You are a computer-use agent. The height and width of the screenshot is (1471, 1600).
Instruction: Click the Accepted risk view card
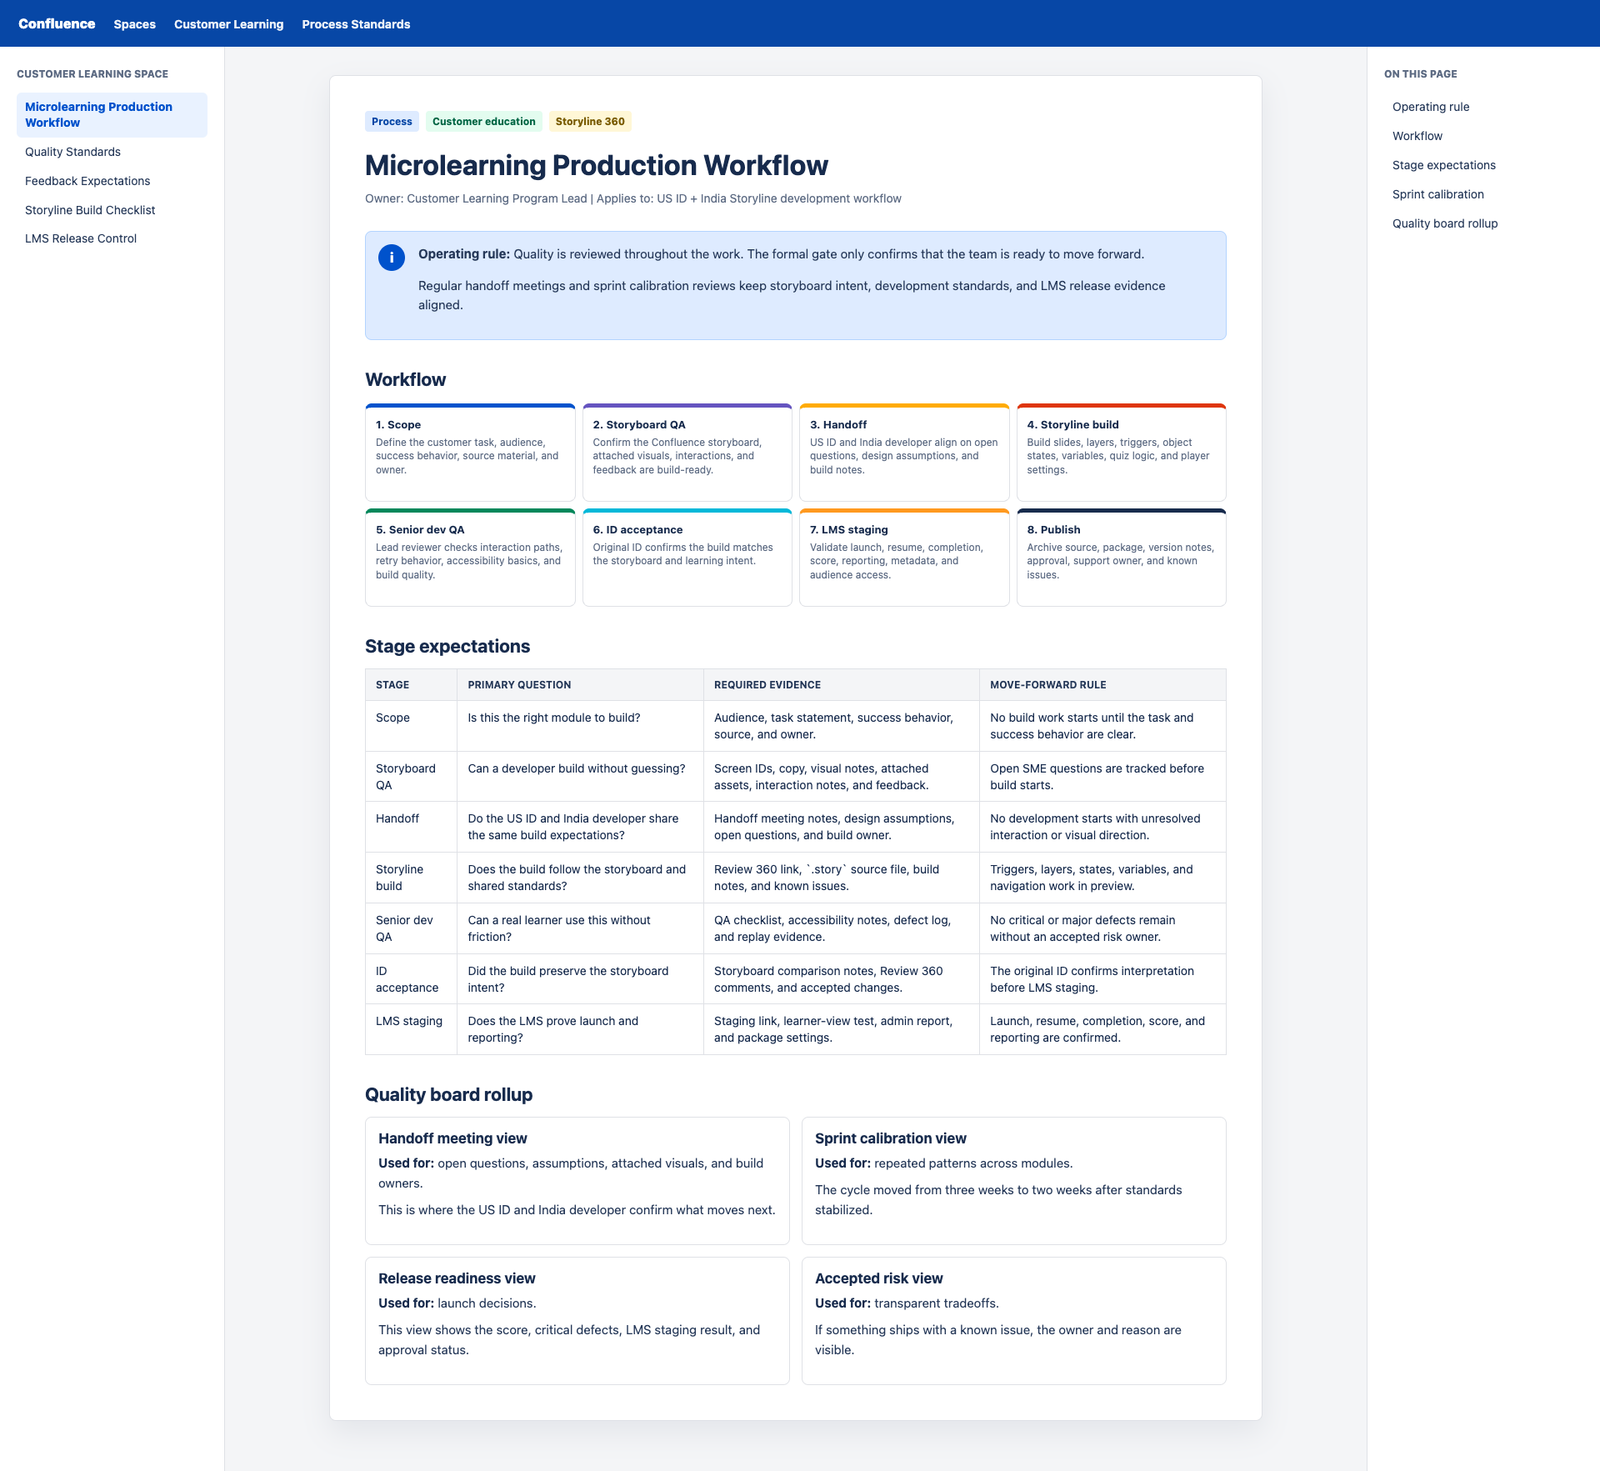pyautogui.click(x=1014, y=1321)
